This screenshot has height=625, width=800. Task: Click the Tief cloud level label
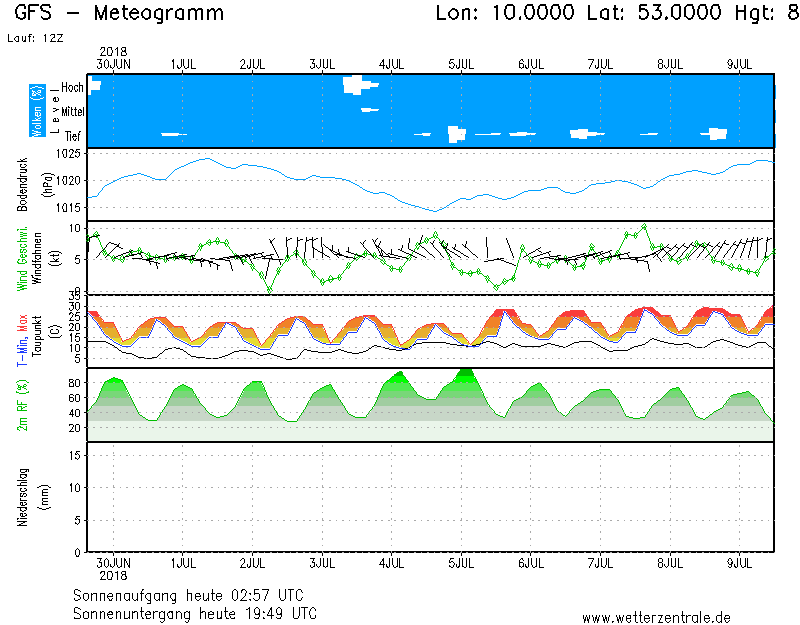pos(74,134)
